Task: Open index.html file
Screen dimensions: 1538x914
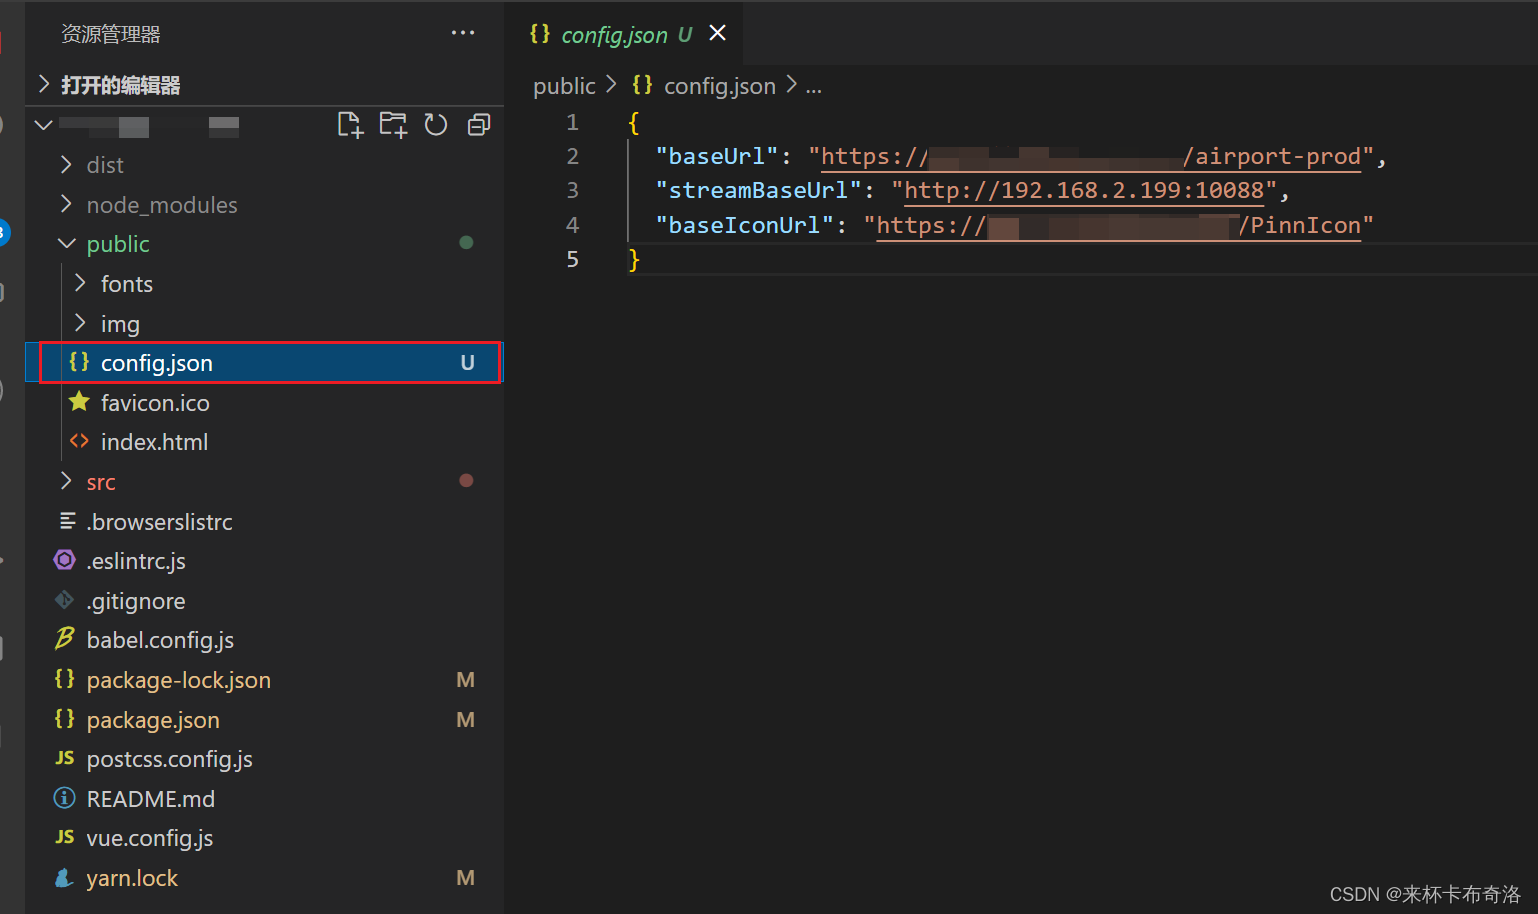Action: pos(264,442)
